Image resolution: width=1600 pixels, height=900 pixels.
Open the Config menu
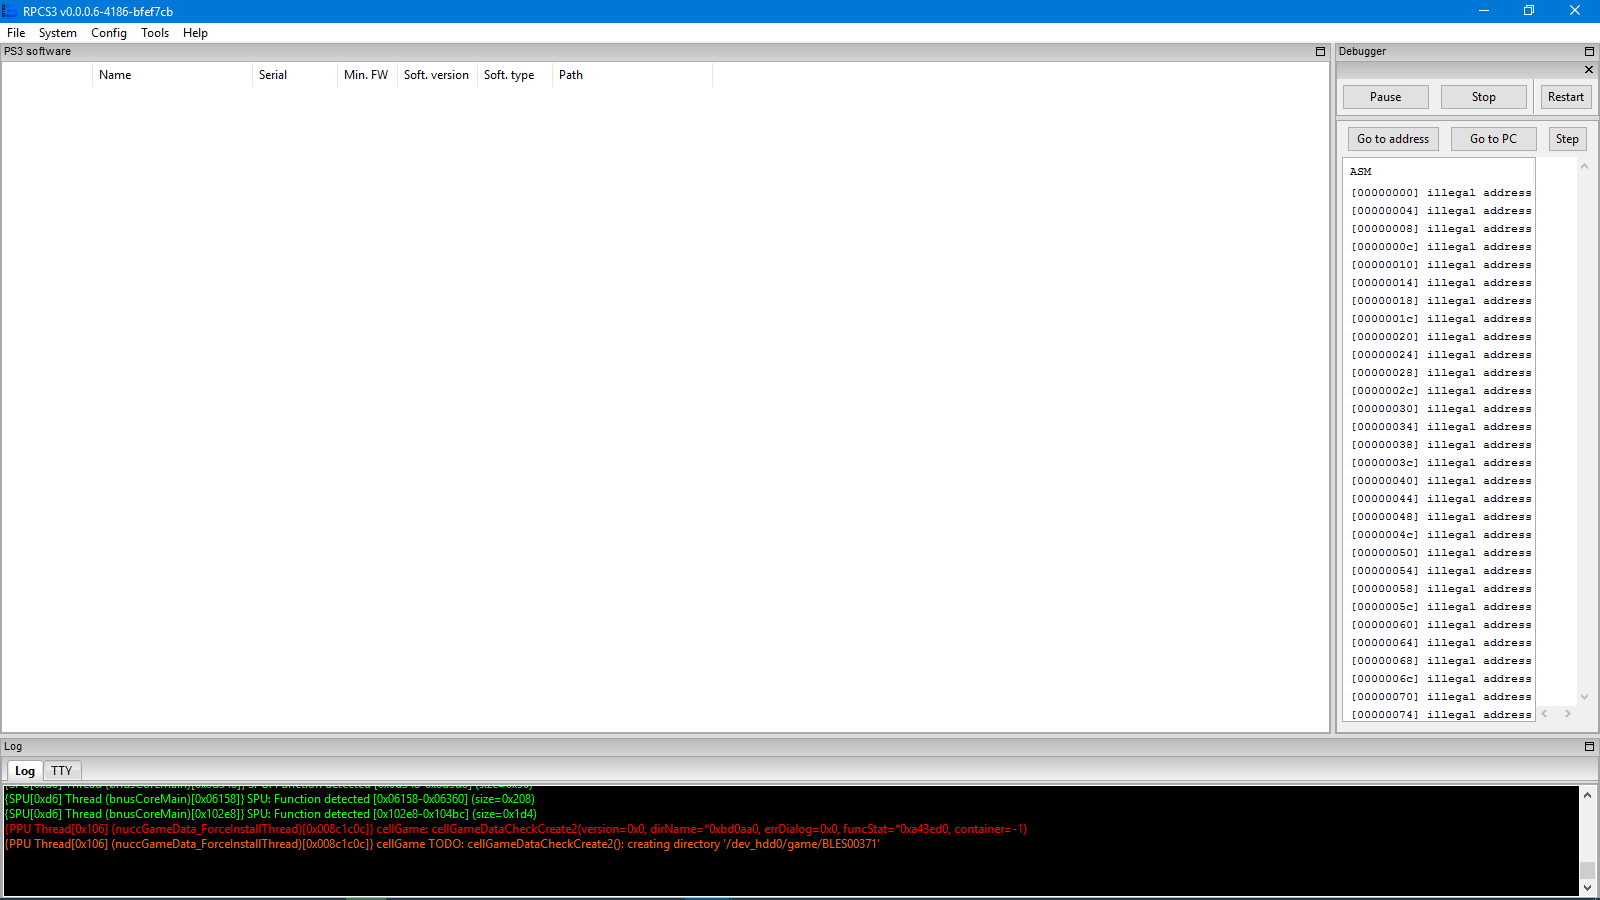[x=109, y=33]
